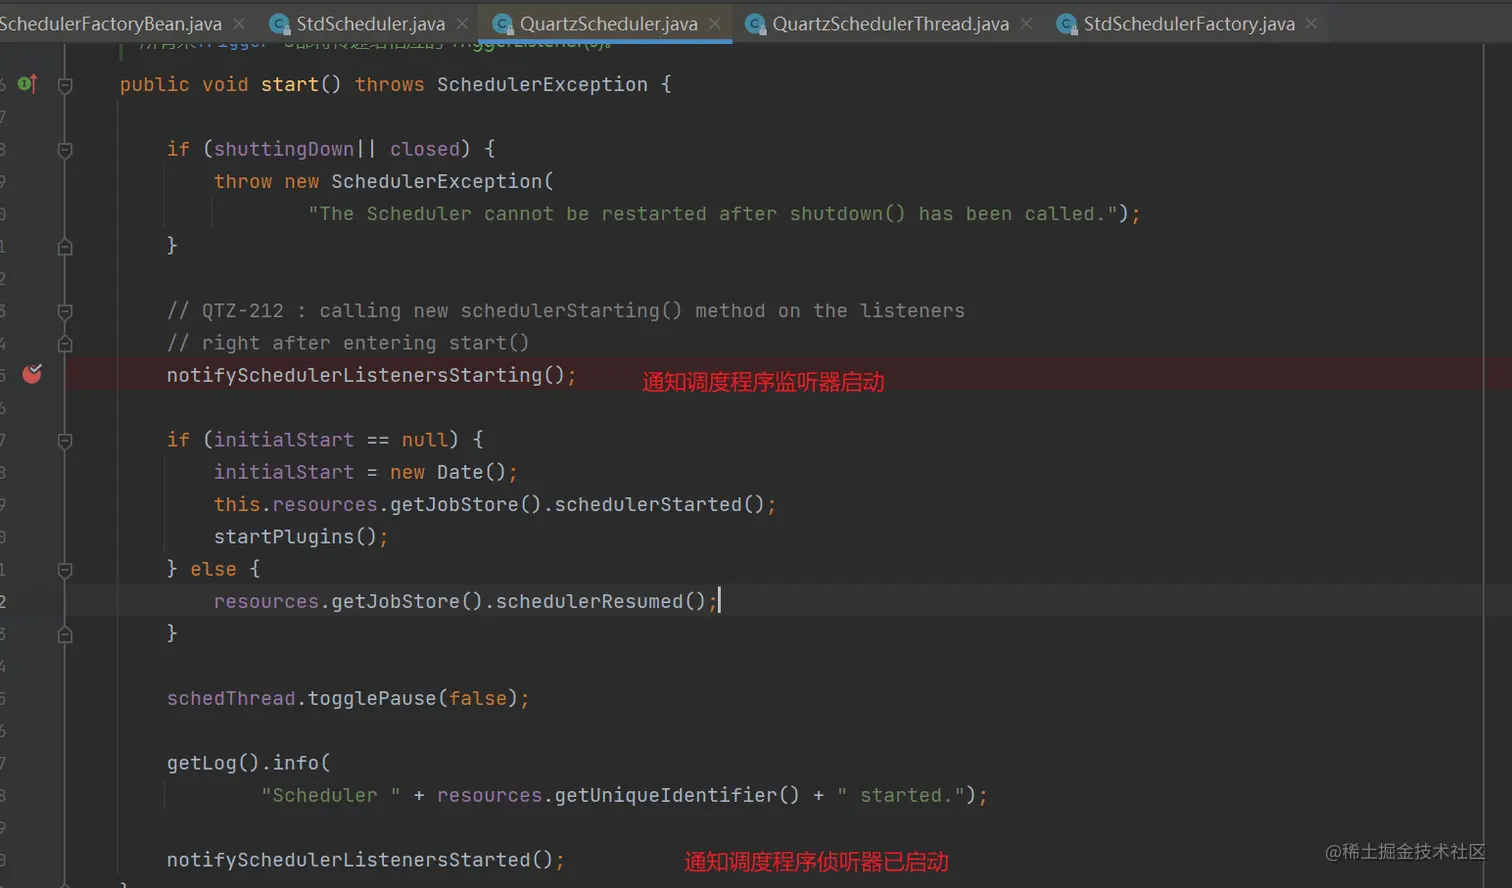Click the 'shuttingDown' variable in the if condition

point(284,149)
